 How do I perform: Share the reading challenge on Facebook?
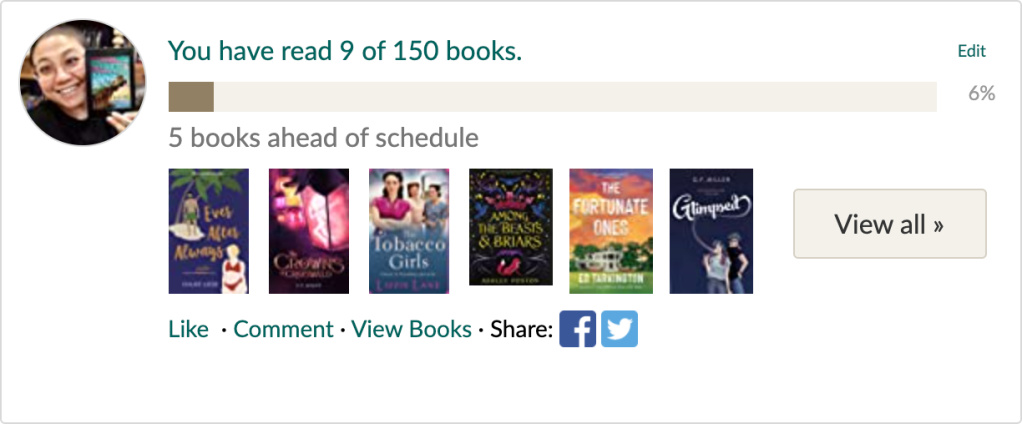577,329
